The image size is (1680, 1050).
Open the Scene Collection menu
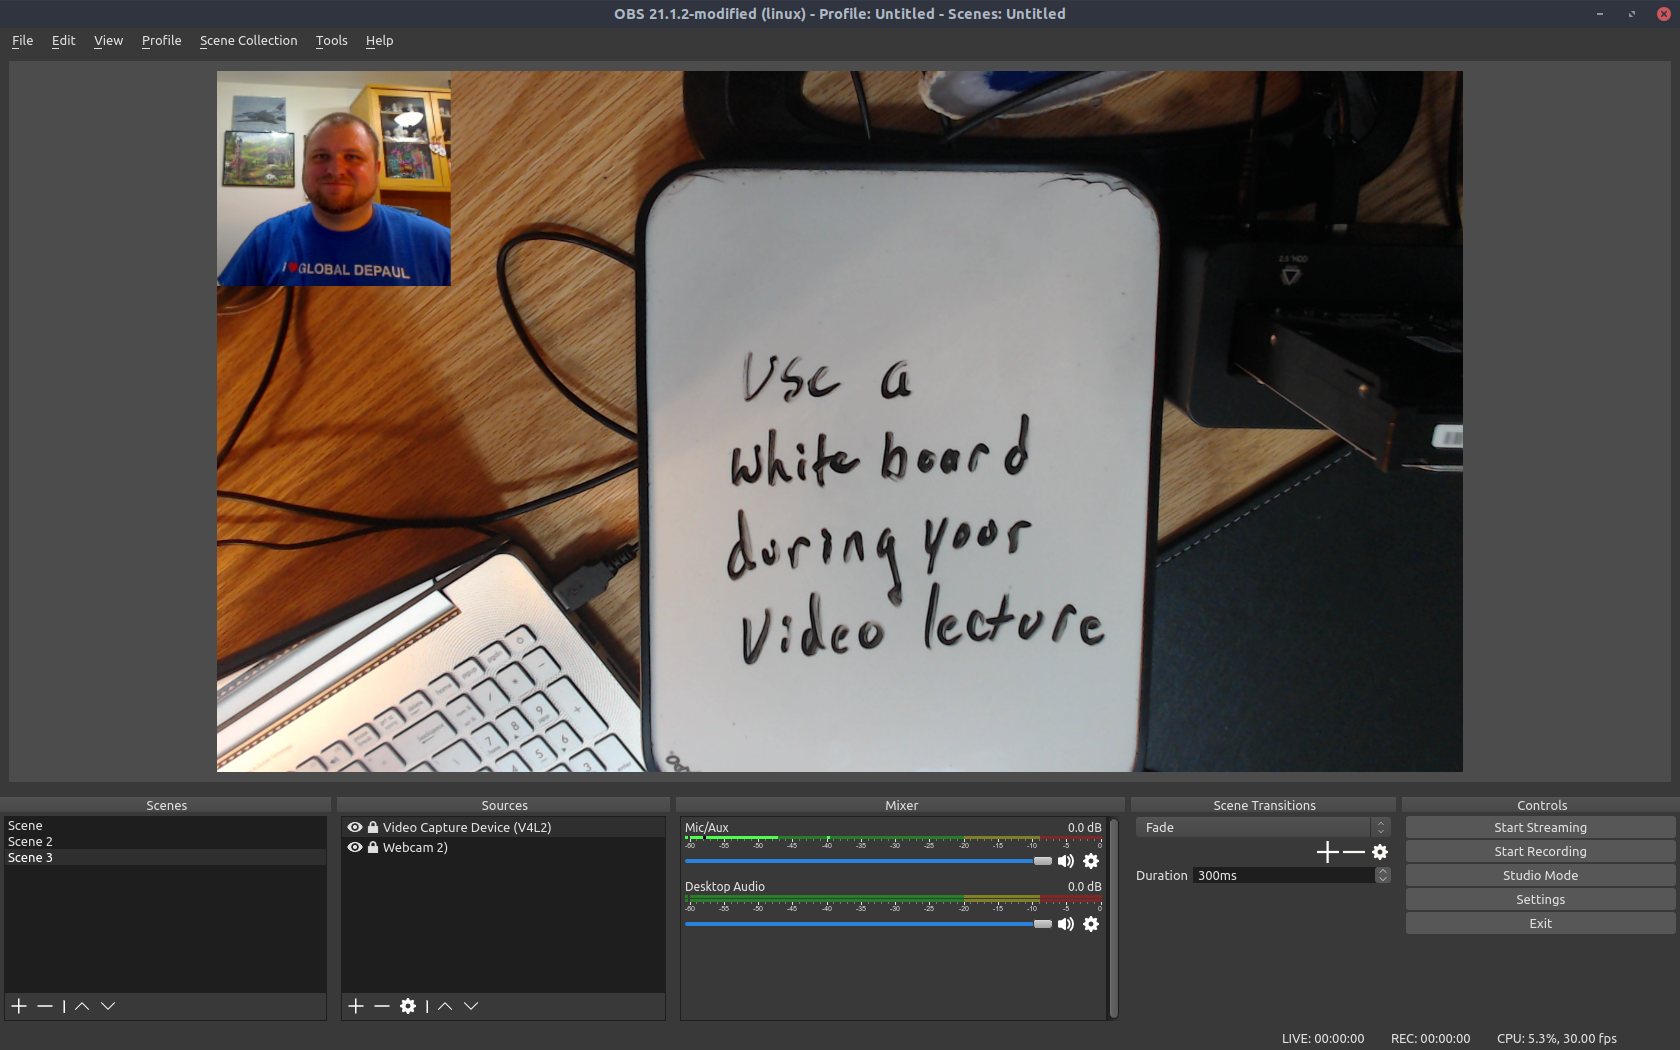tap(248, 41)
